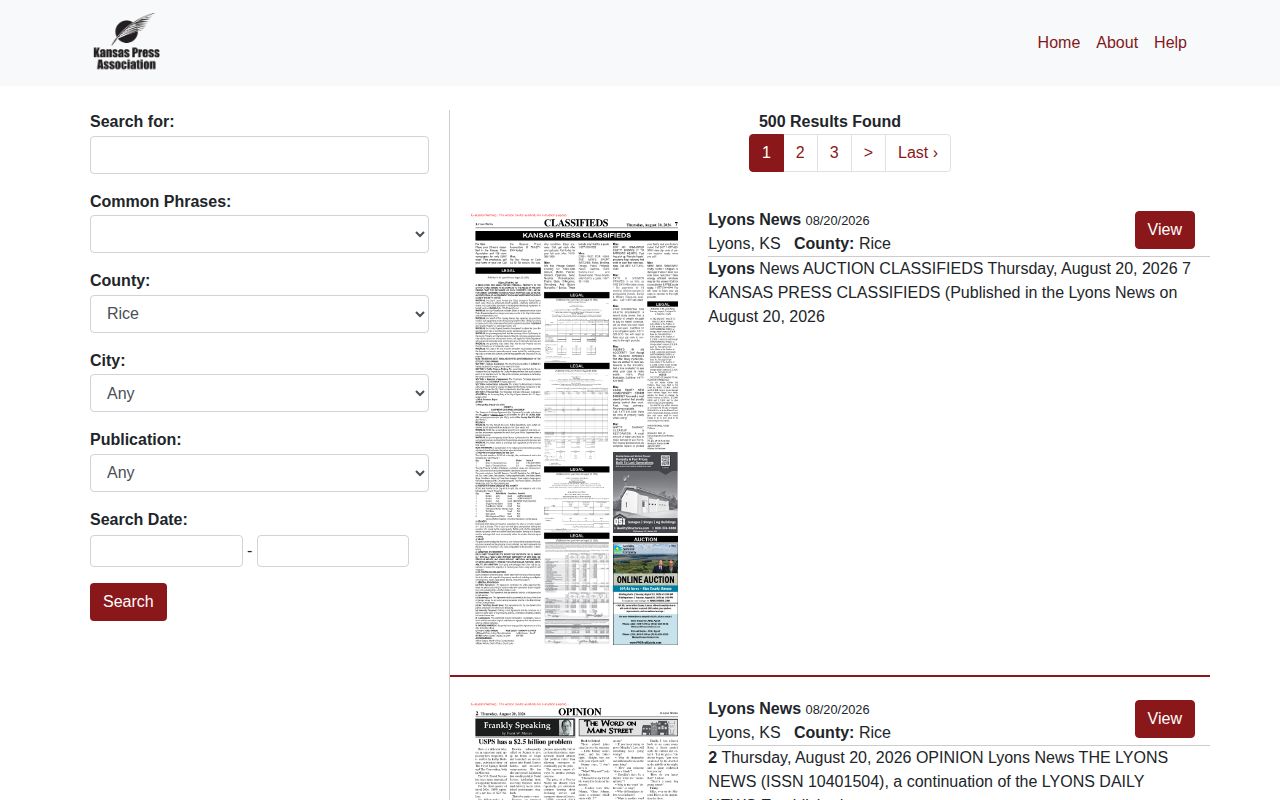
Task: Open the Classifieds page thumbnail
Action: [575, 429]
